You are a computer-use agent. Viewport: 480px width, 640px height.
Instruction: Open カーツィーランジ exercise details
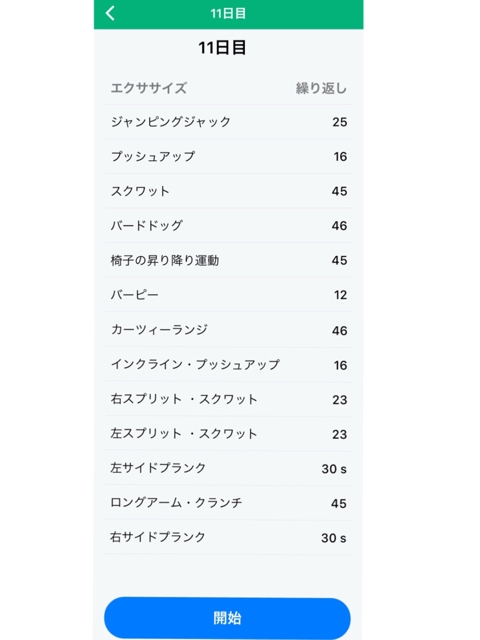coord(229,330)
